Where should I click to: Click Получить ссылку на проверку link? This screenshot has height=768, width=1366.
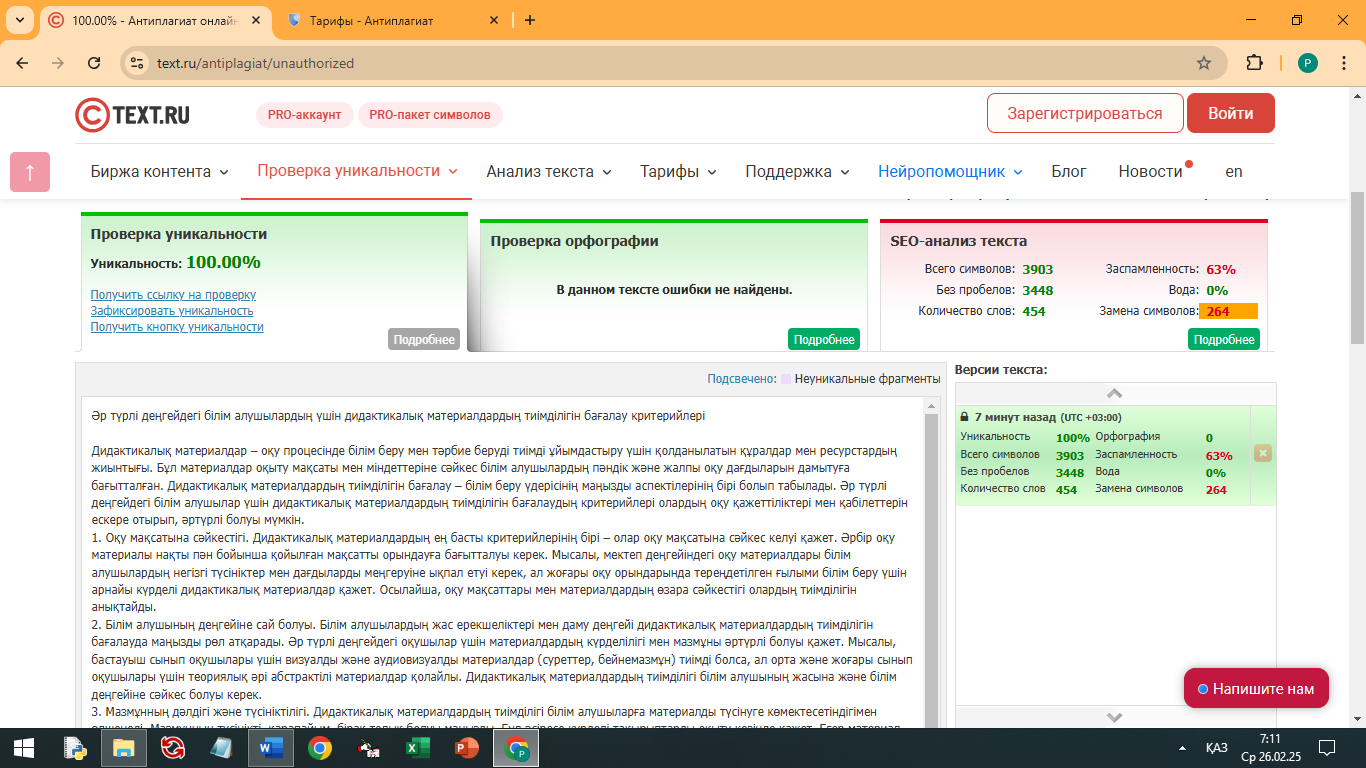173,295
